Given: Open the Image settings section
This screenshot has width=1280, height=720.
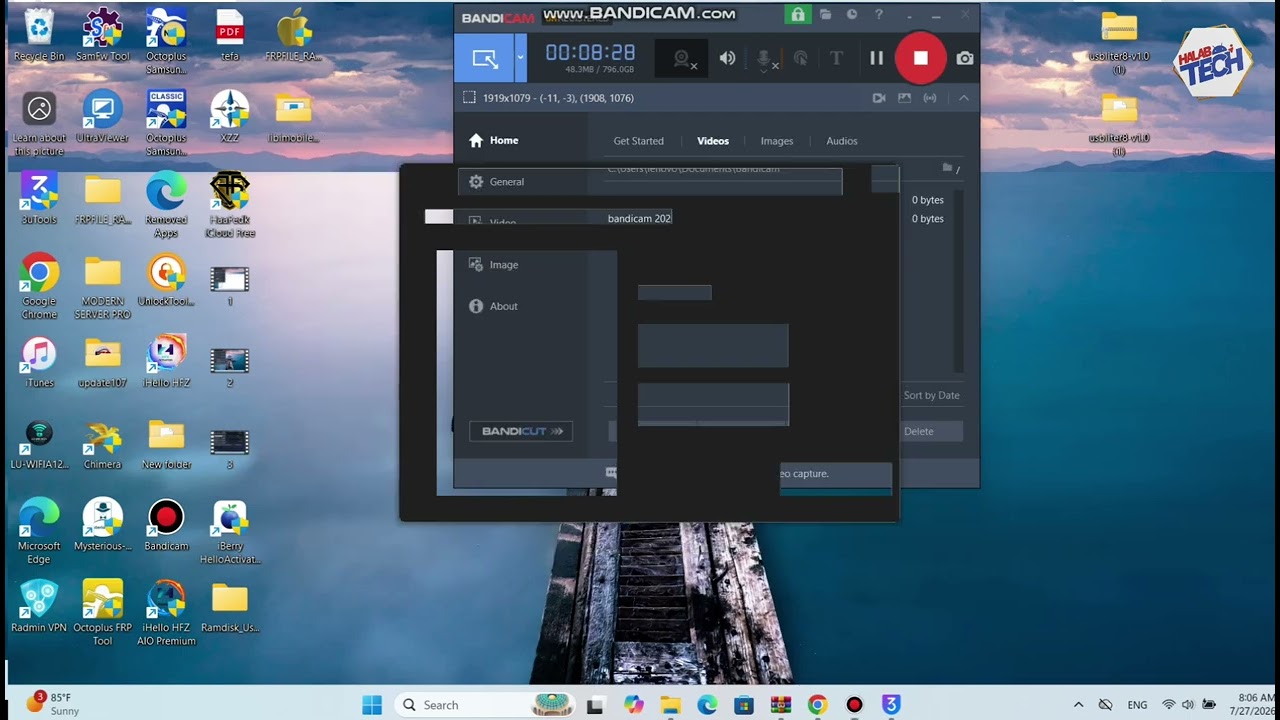Looking at the screenshot, I should [x=494, y=265].
